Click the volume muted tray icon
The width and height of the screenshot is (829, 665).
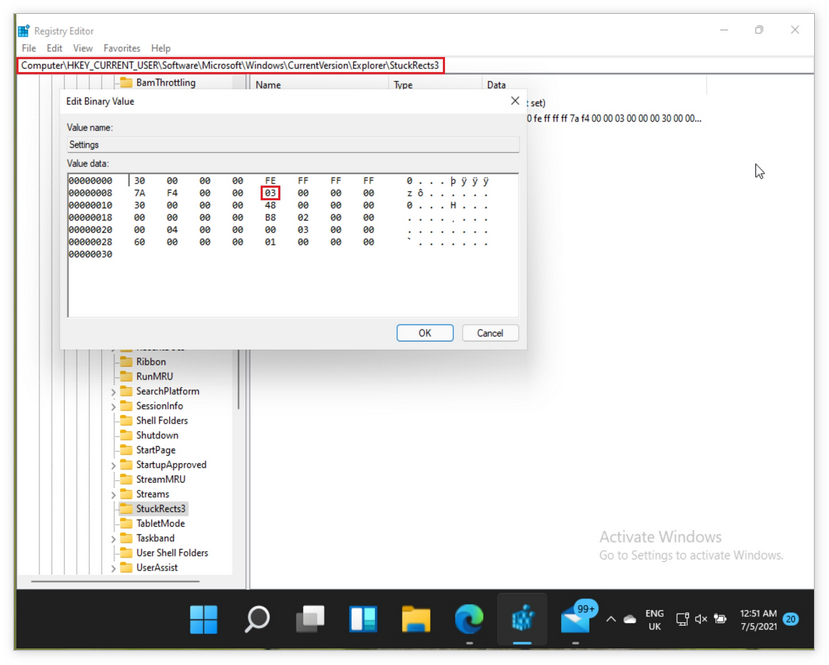pyautogui.click(x=701, y=620)
